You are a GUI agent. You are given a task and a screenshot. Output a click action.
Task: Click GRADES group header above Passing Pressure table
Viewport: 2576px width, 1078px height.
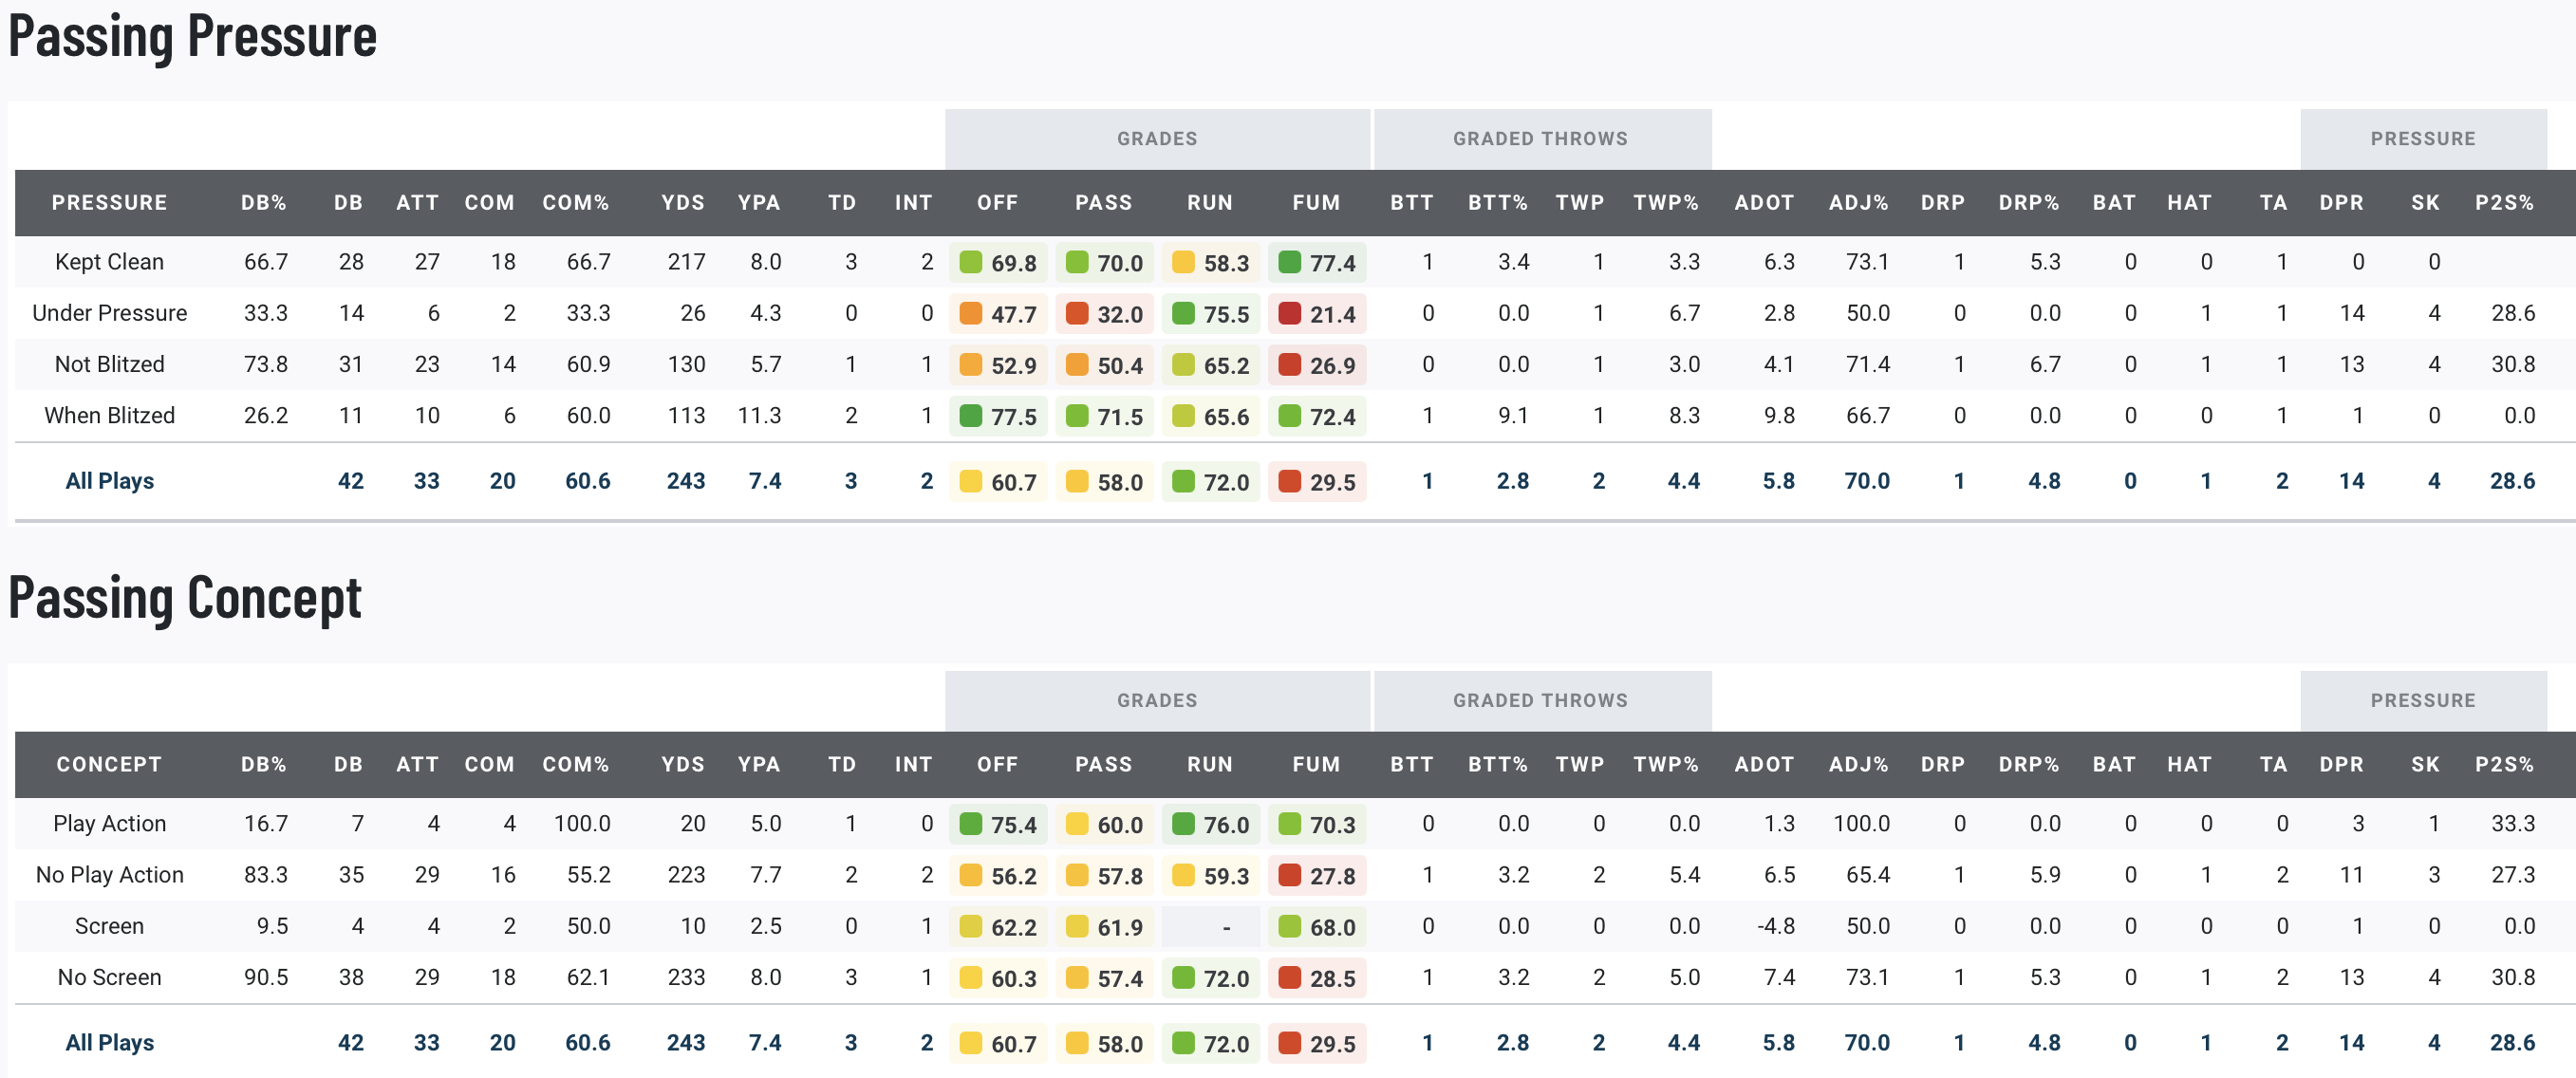pos(1156,139)
